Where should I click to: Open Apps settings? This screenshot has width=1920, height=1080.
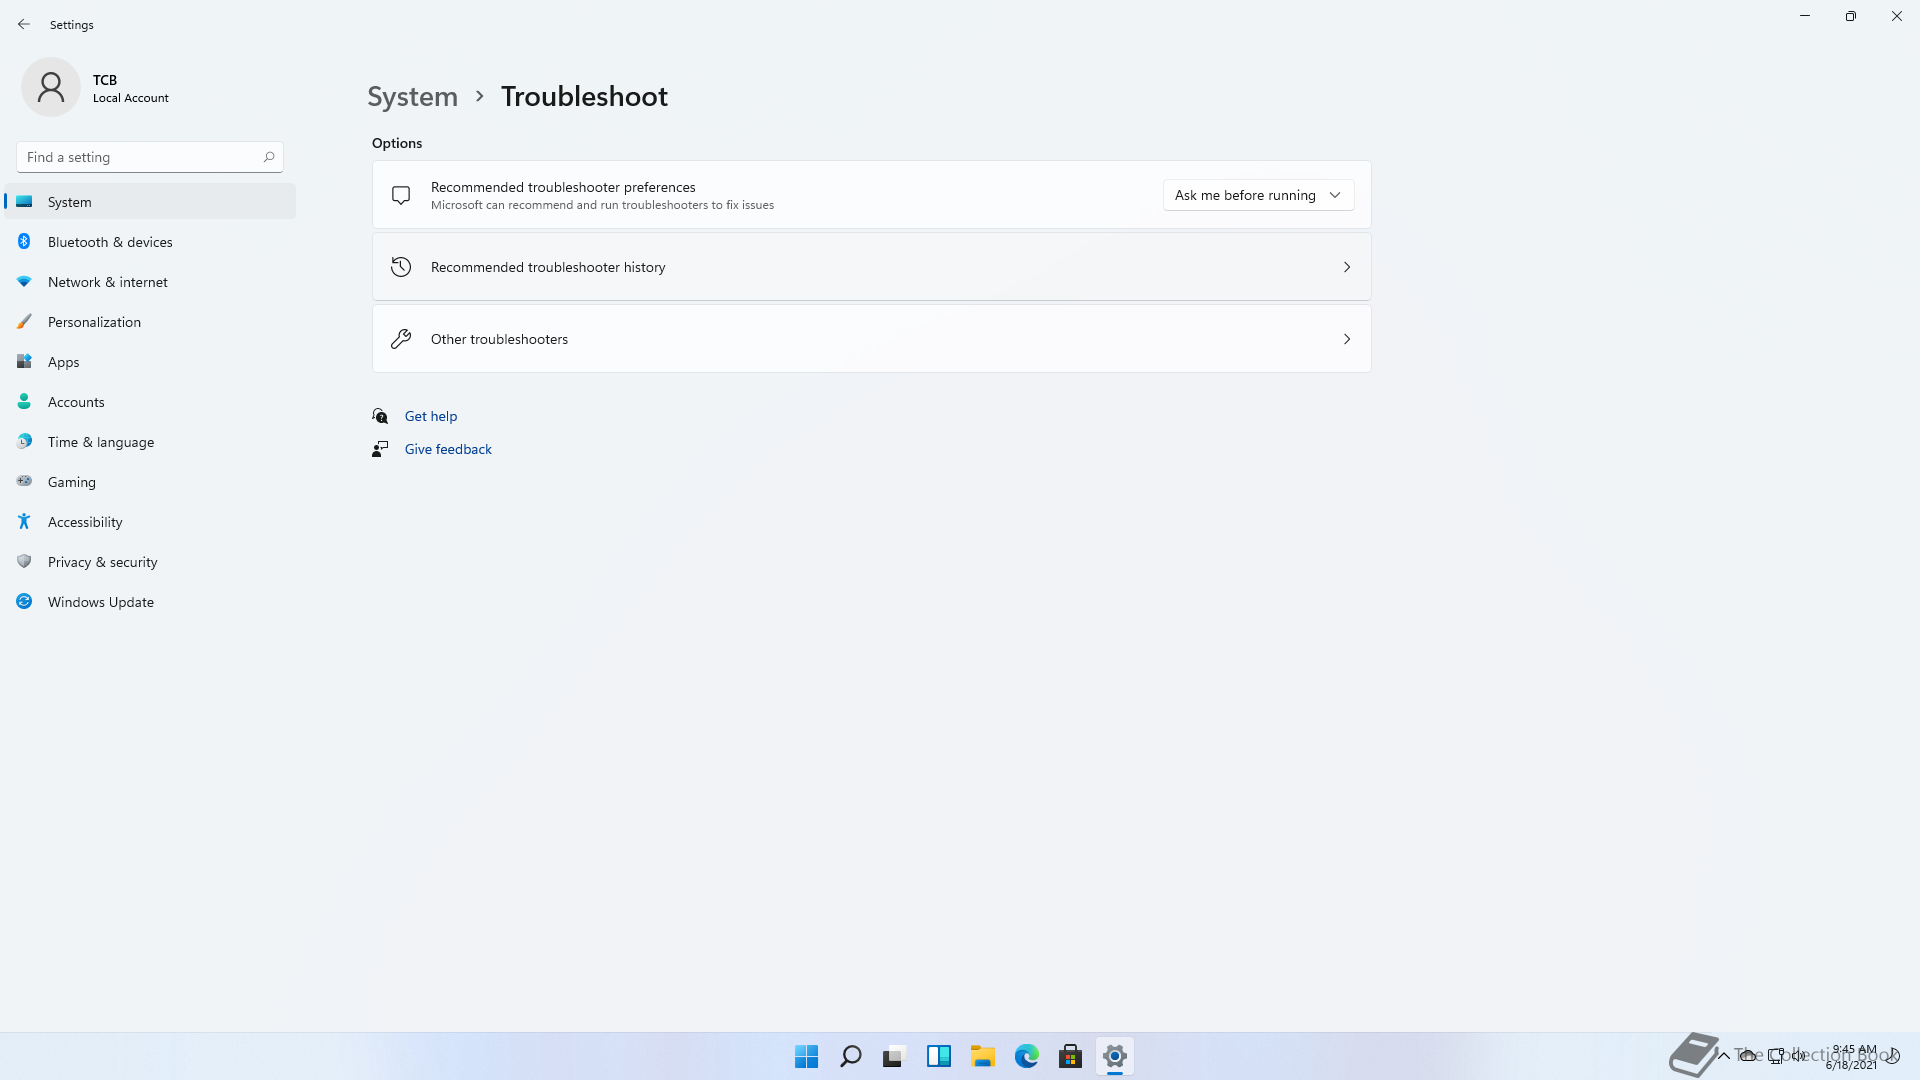150,362
